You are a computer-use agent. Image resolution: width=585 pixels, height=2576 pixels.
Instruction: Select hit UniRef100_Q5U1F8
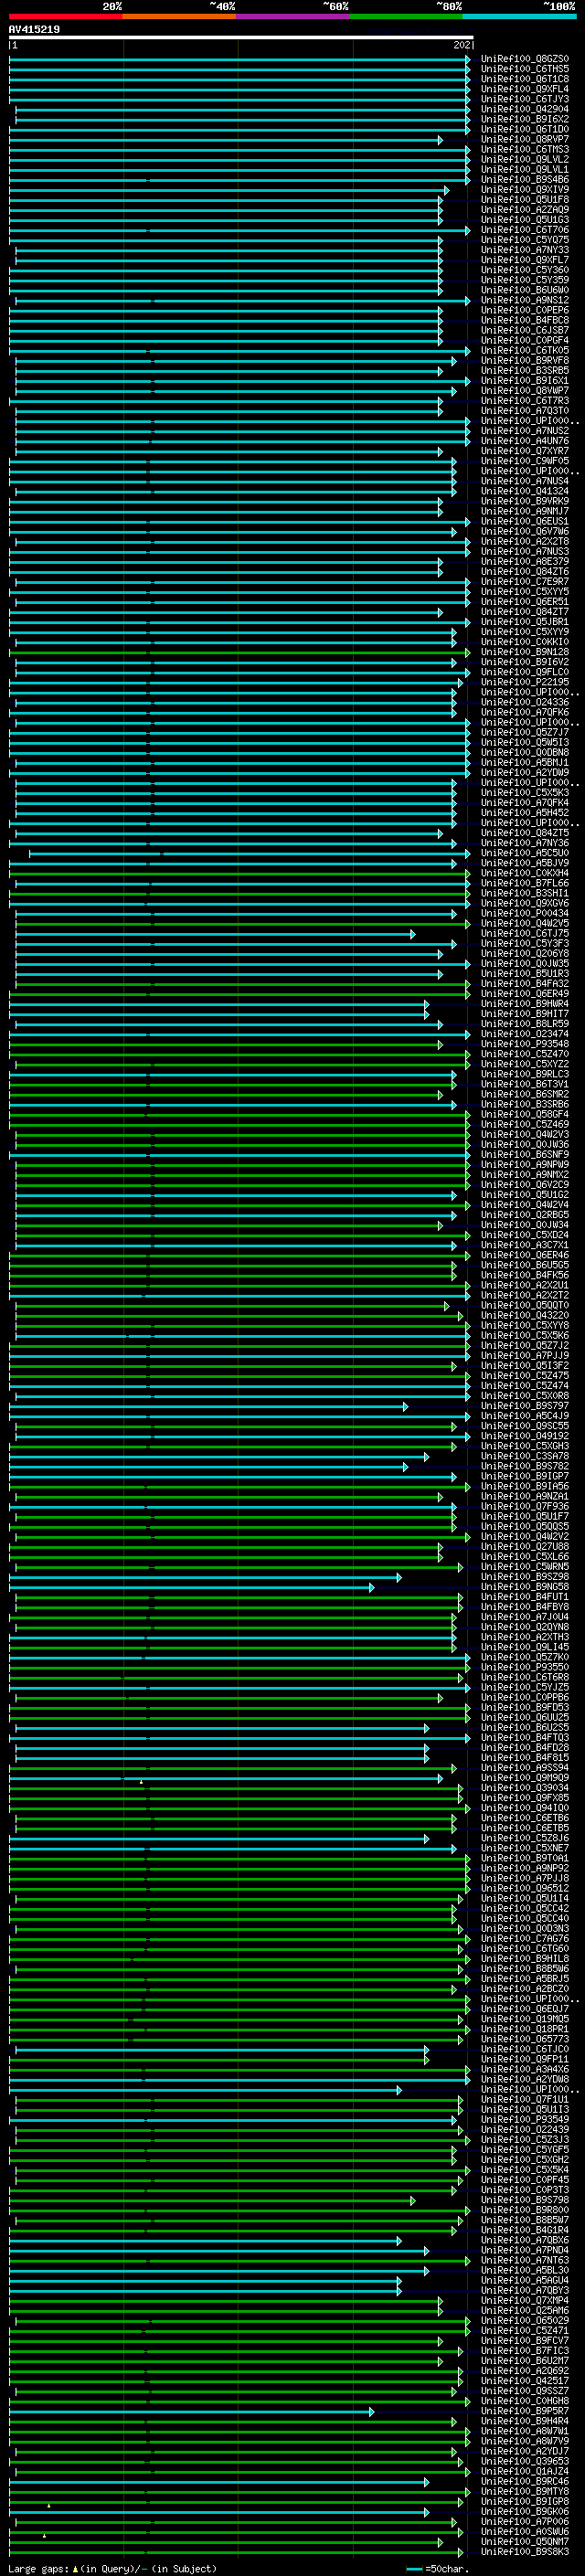coord(525,199)
